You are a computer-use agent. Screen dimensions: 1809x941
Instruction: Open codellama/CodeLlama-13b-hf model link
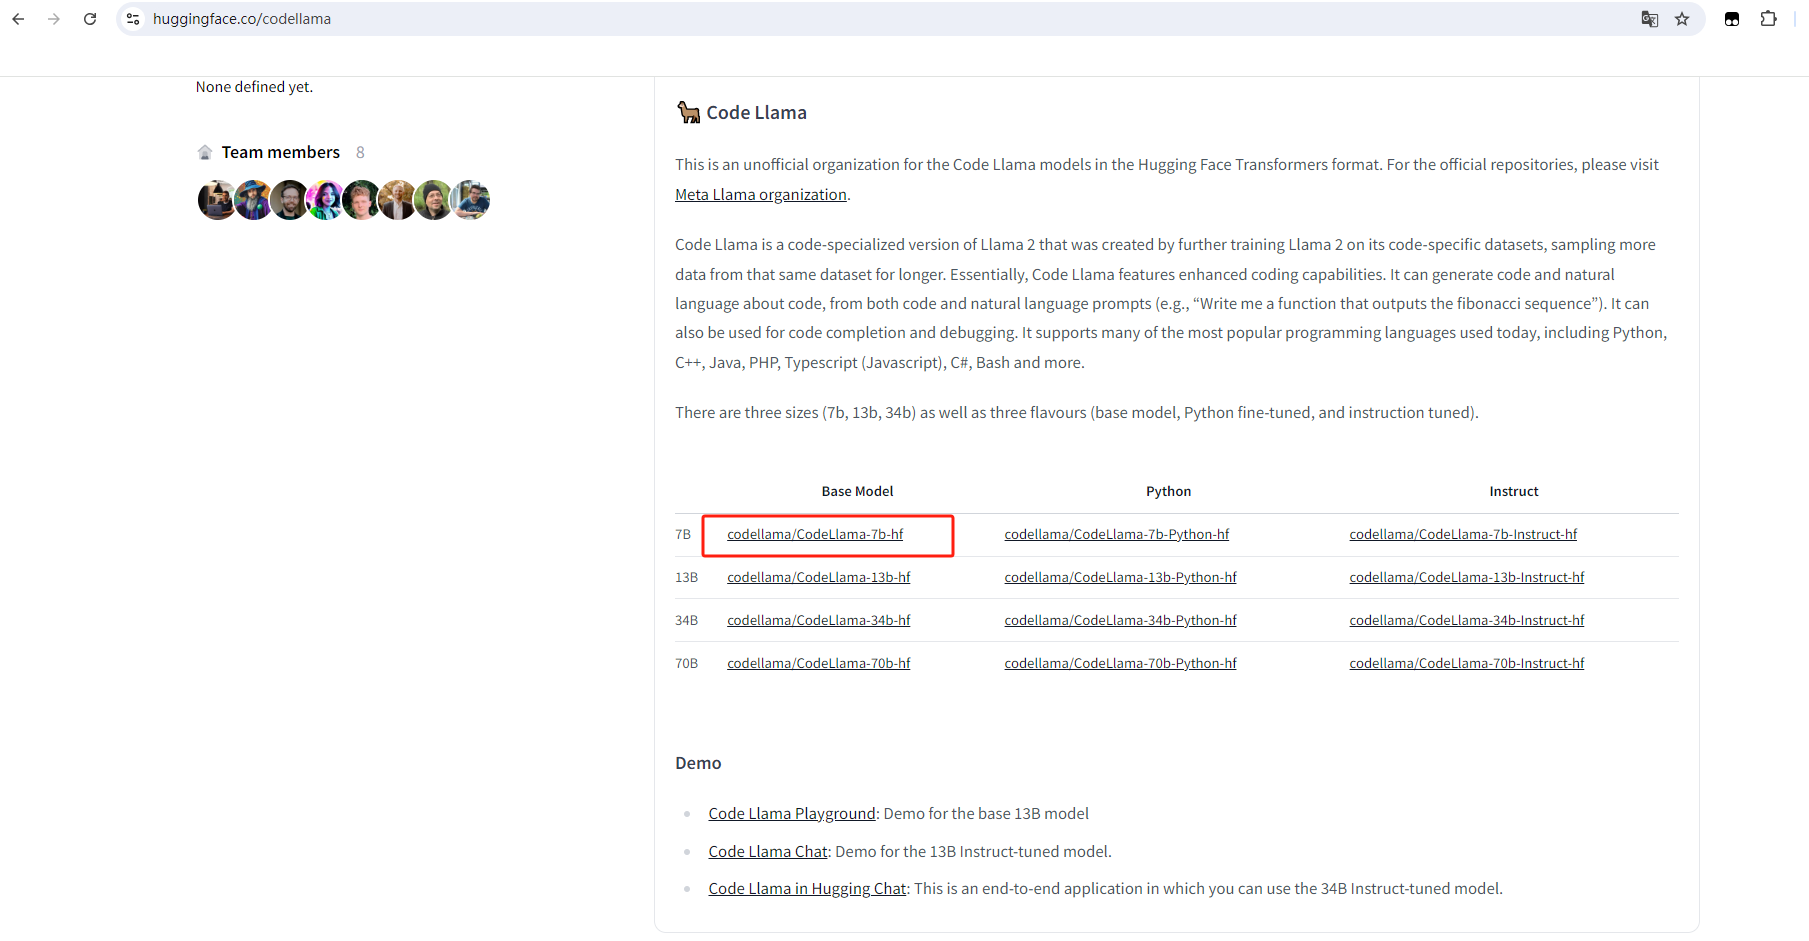(x=819, y=578)
